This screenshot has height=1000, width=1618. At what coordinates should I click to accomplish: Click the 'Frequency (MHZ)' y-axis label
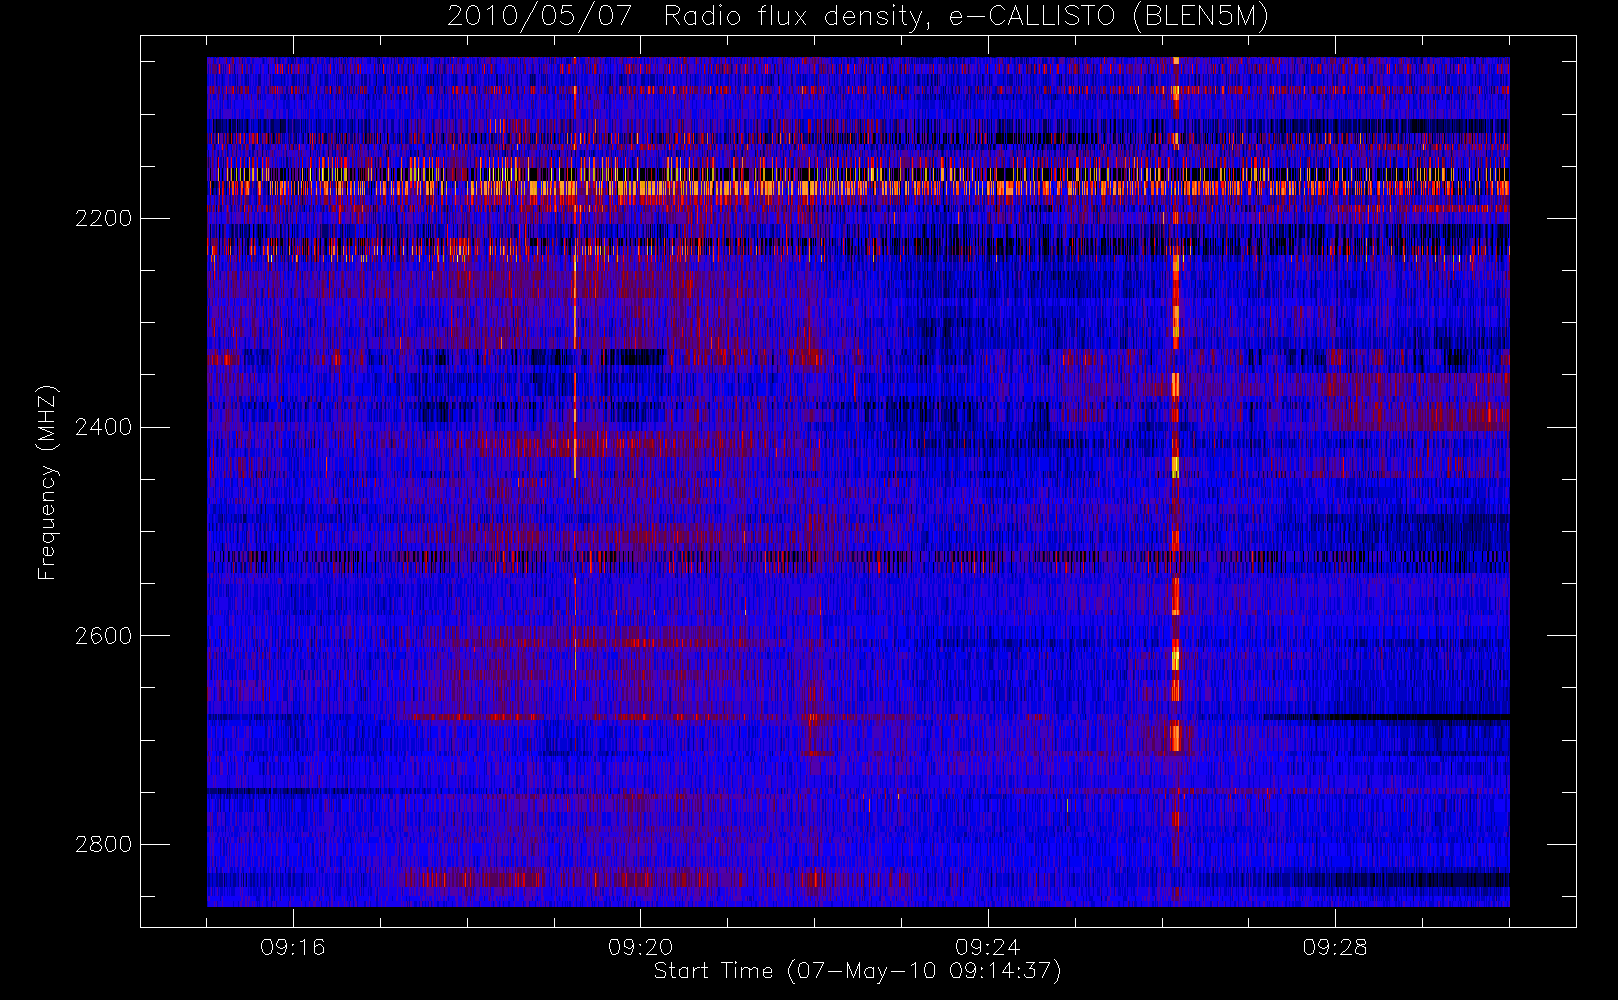coord(47,482)
